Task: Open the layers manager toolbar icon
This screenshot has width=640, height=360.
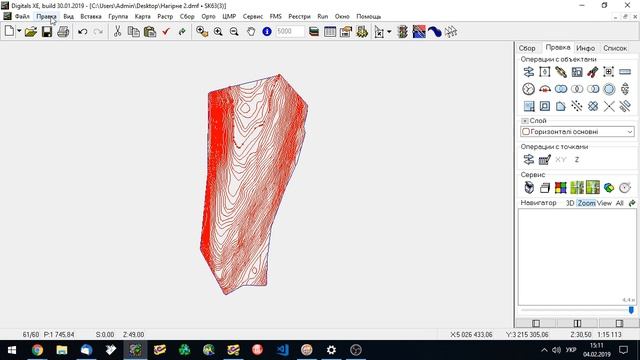Action: [314, 31]
